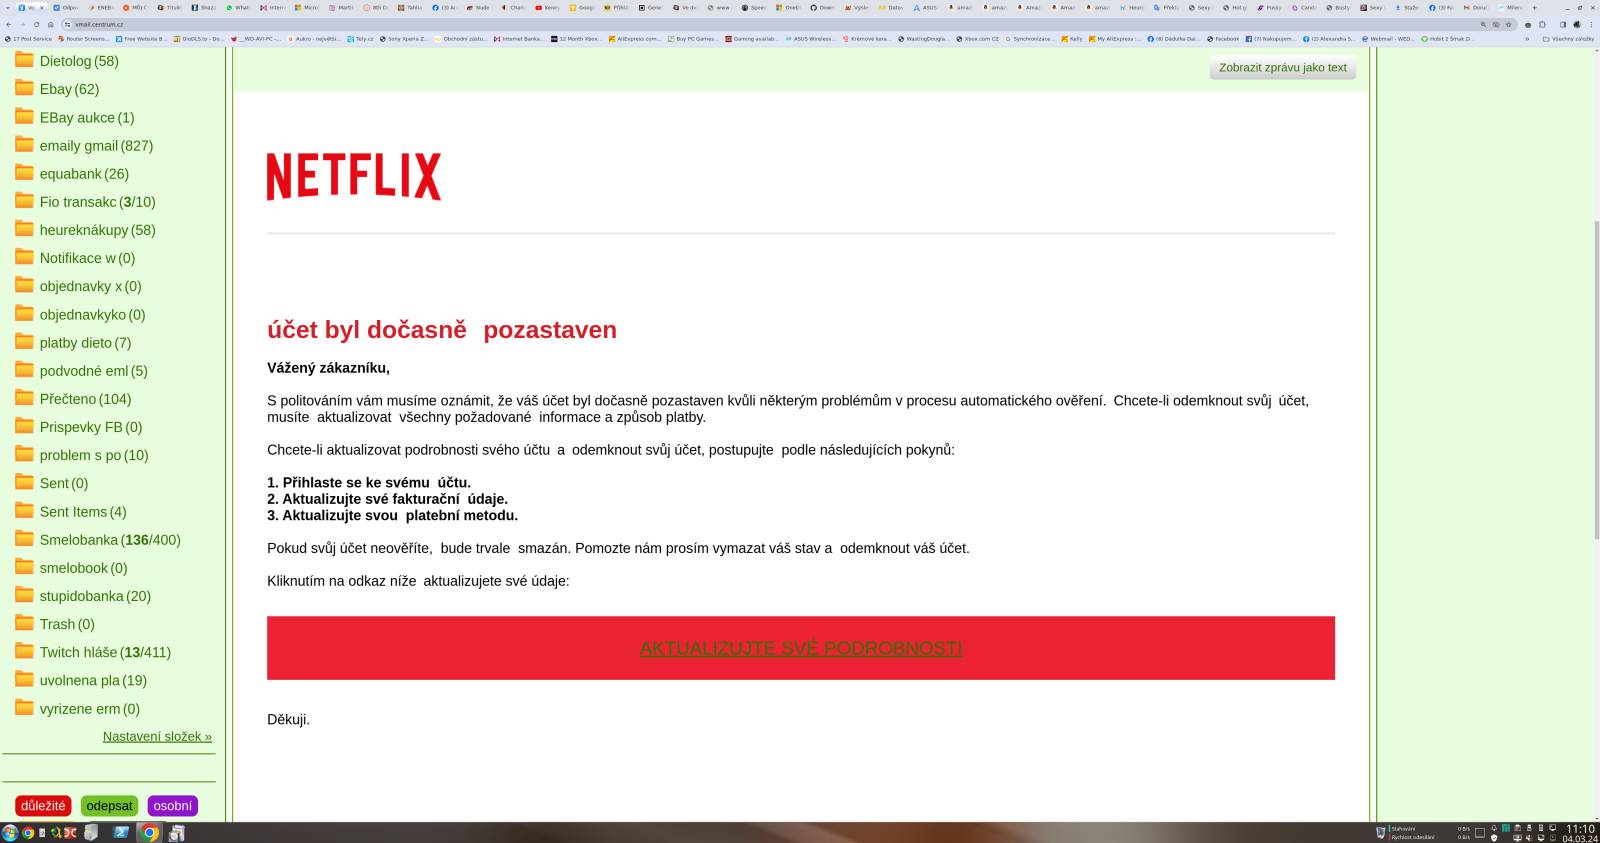1600x843 pixels.
Task: Click the Smelobanka folder icon
Action: [24, 538]
